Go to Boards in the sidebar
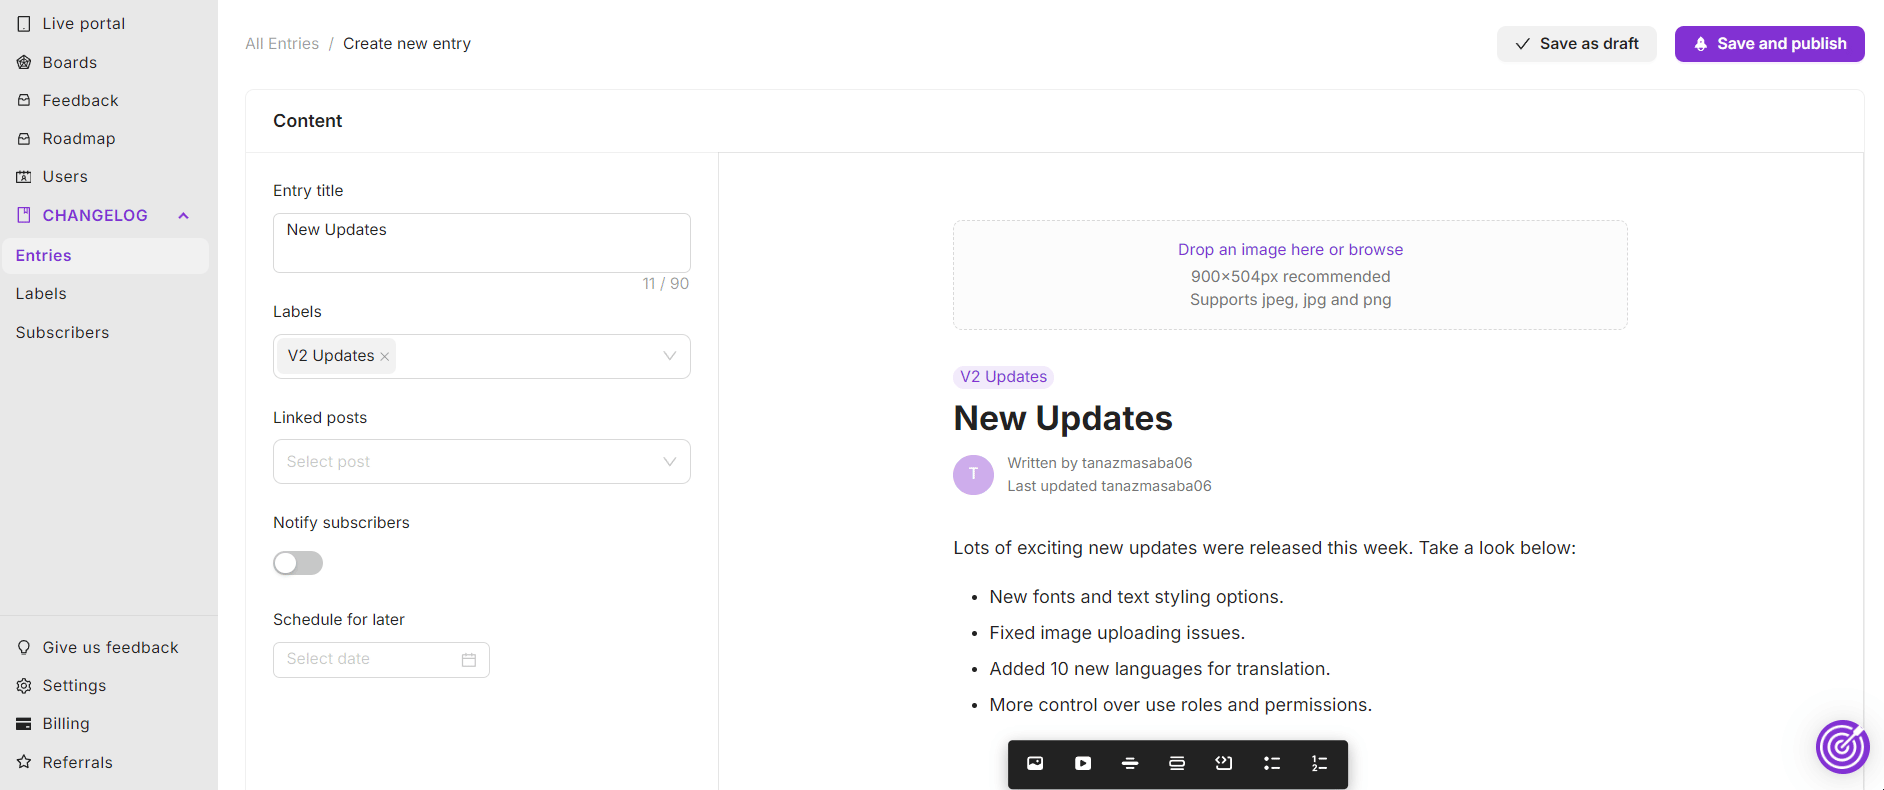Viewport: 1884px width, 790px height. pos(70,62)
